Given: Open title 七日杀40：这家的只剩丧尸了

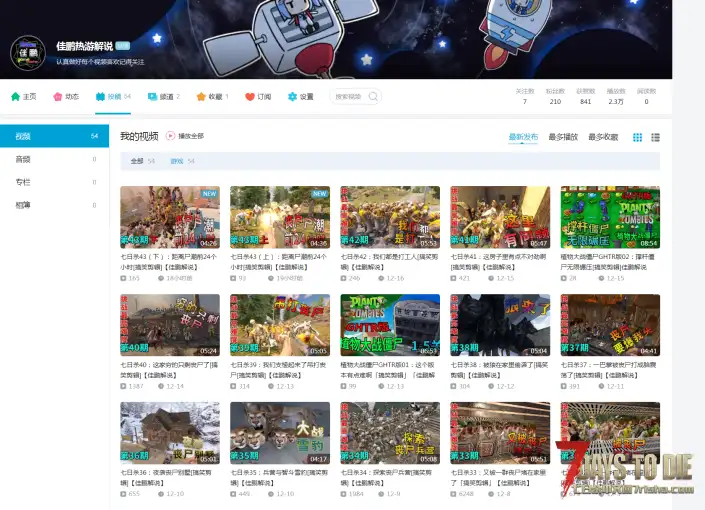Looking at the screenshot, I should point(169,370).
